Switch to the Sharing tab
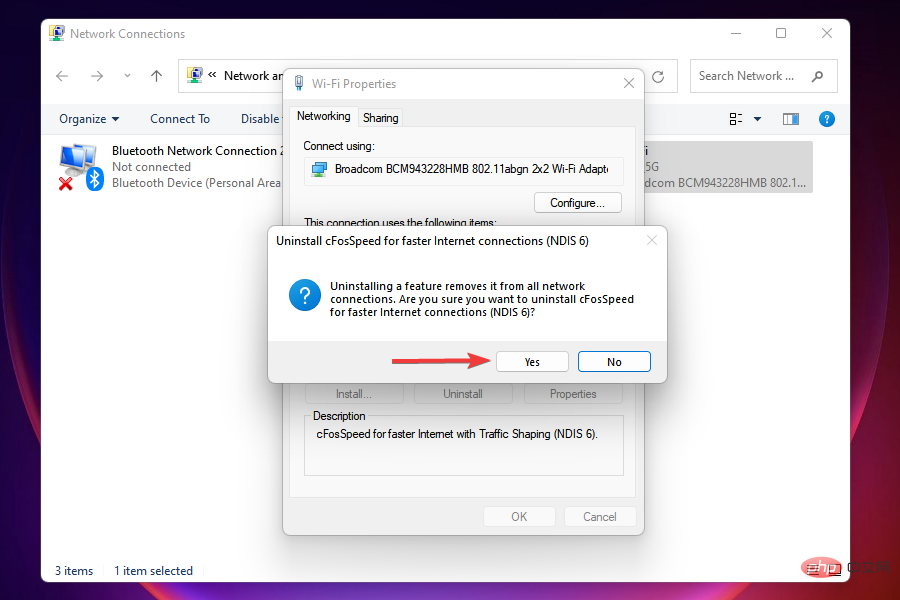 pyautogui.click(x=380, y=117)
